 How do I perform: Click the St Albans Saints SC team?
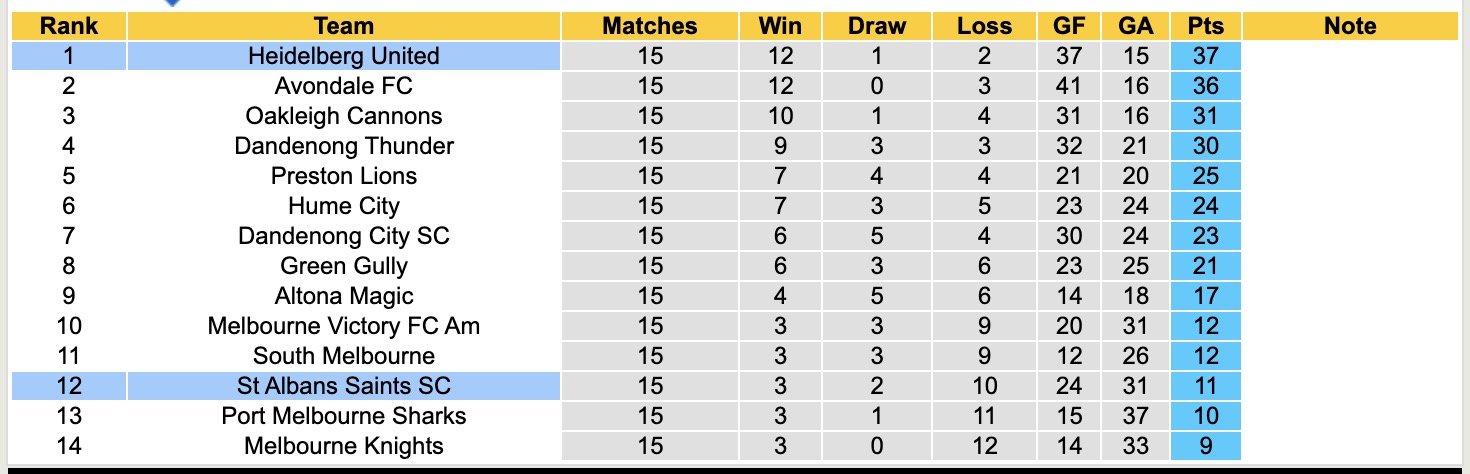(x=343, y=386)
